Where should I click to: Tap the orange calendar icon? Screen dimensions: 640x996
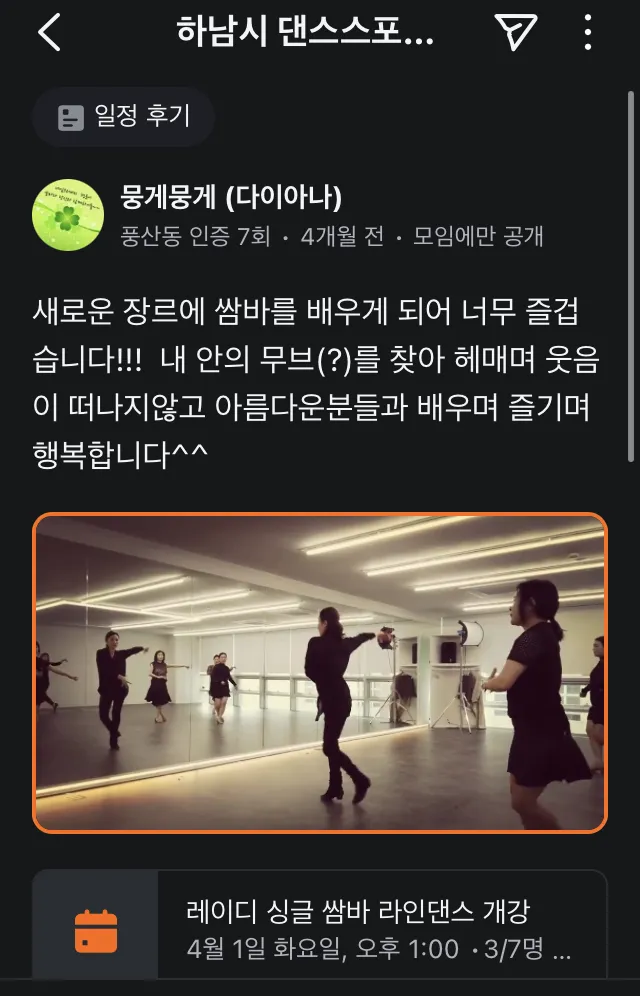(x=96, y=931)
